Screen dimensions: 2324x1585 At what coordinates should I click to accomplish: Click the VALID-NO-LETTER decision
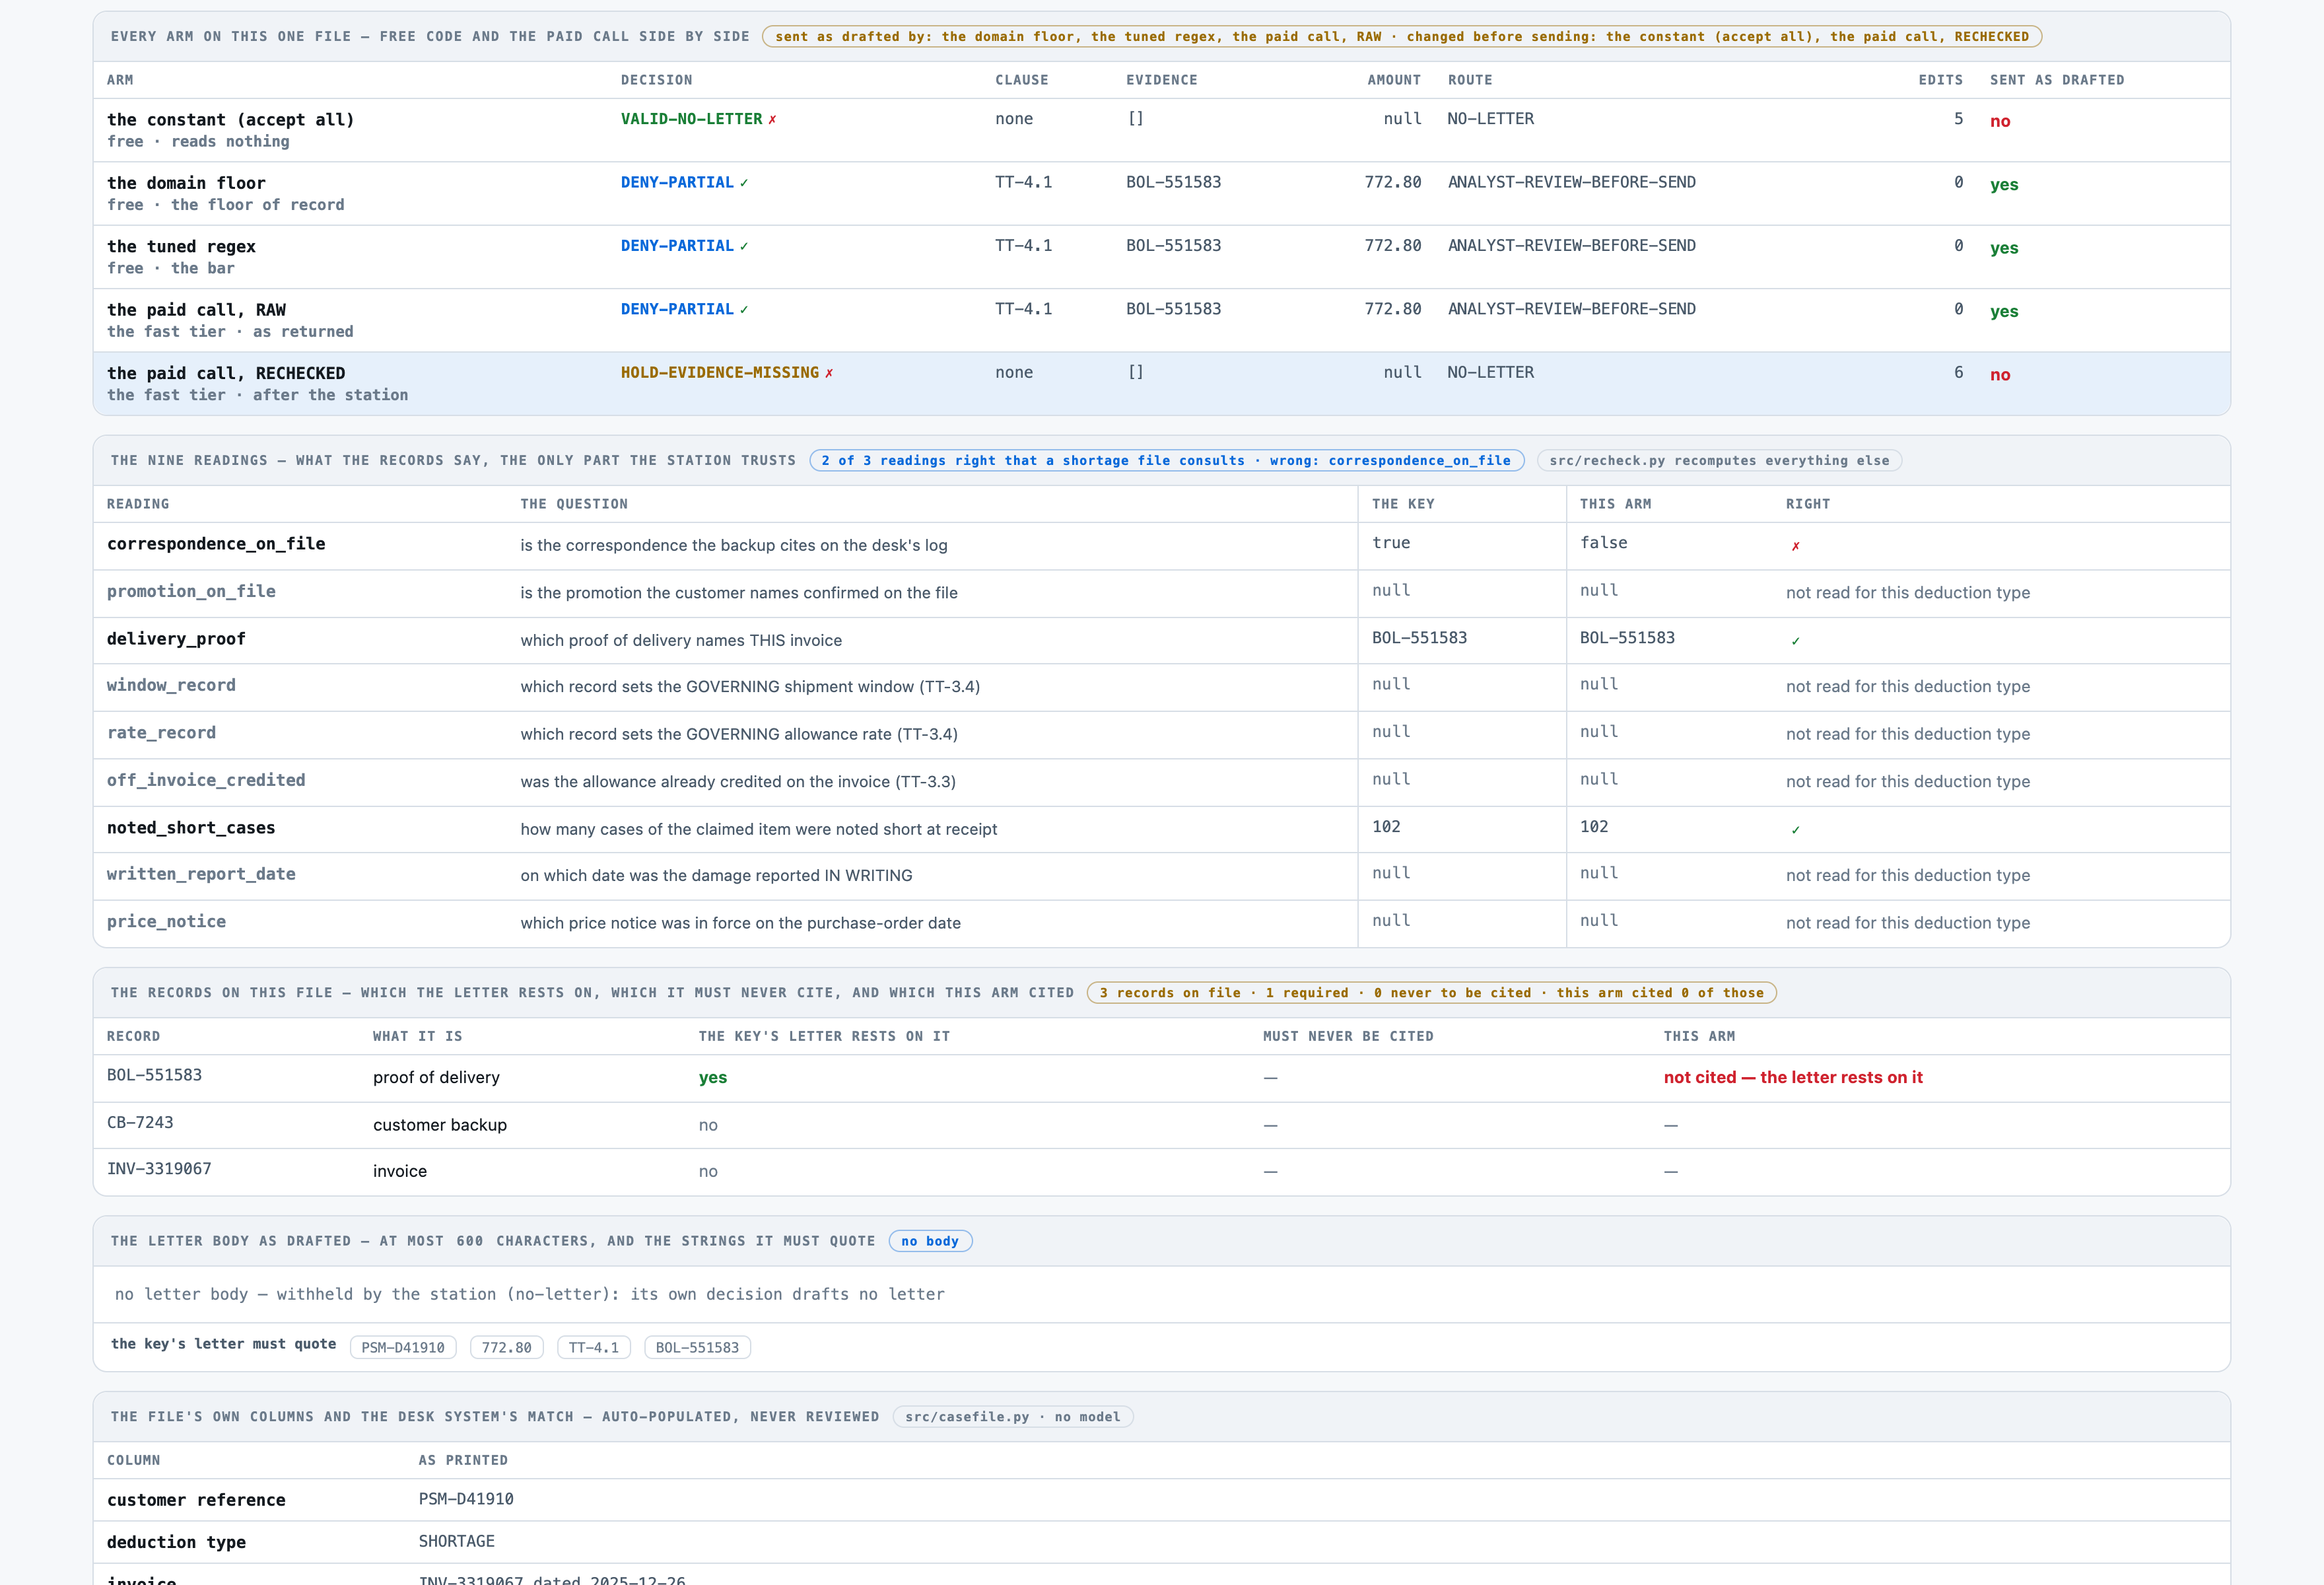coord(691,119)
